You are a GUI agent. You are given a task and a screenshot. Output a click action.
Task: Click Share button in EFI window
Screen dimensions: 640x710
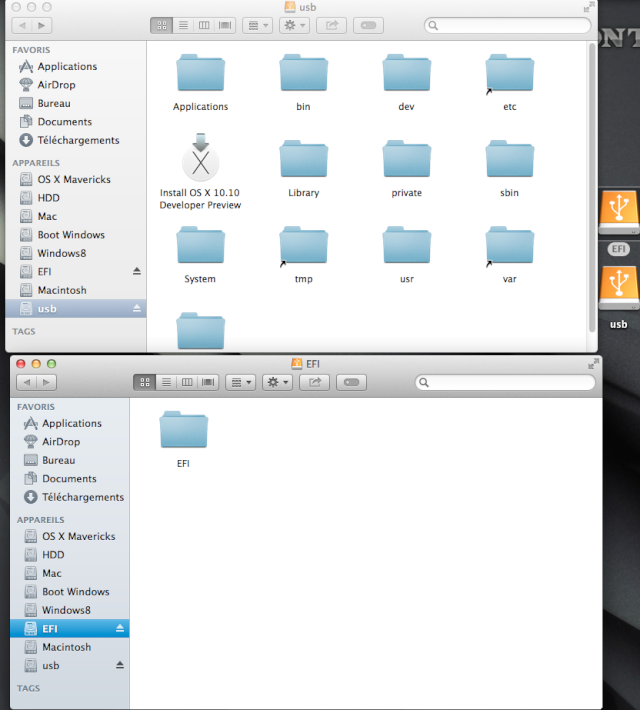point(315,382)
